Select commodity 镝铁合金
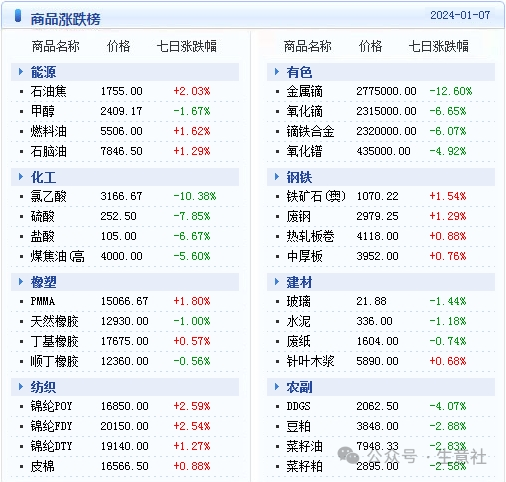The width and height of the screenshot is (506, 482). coord(311,131)
